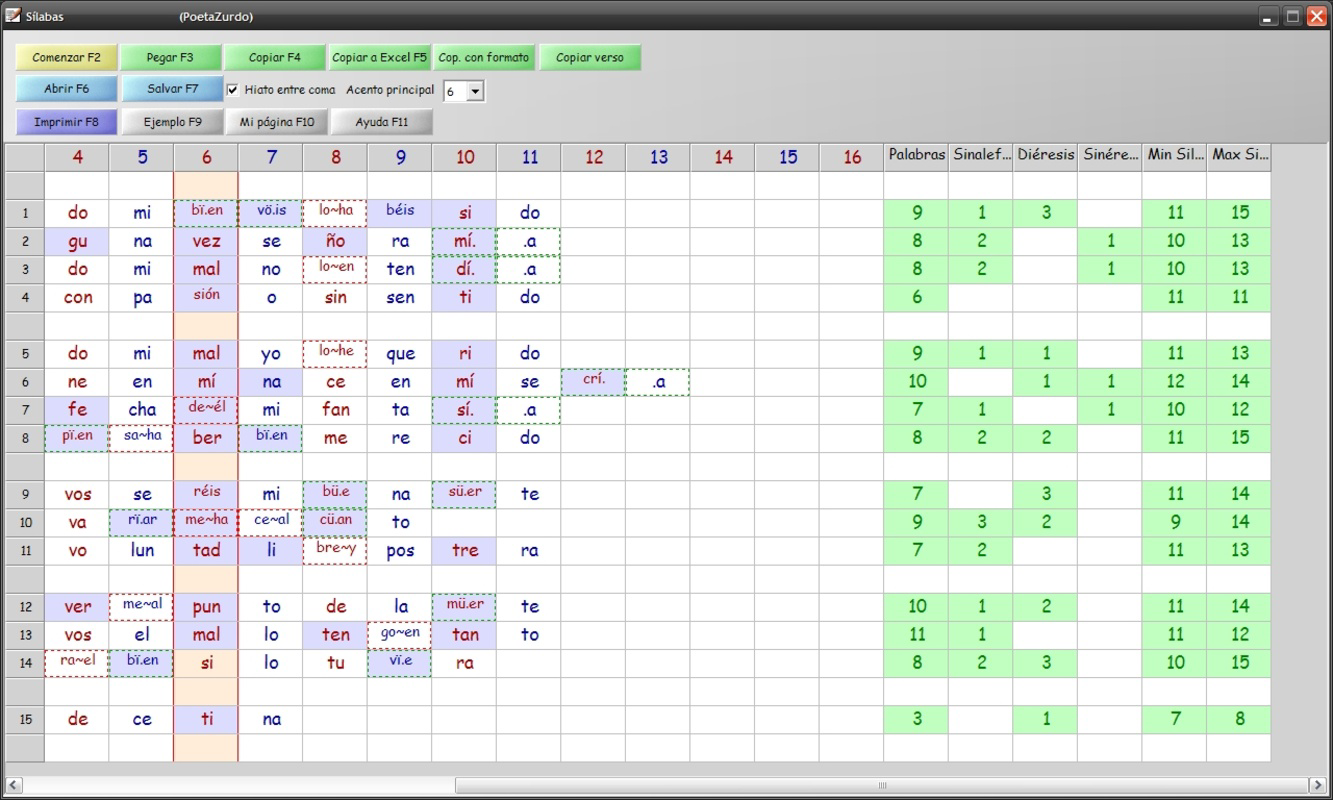Image resolution: width=1333 pixels, height=800 pixels.
Task: Click cell 'réis' in row 9
Action: tap(206, 494)
